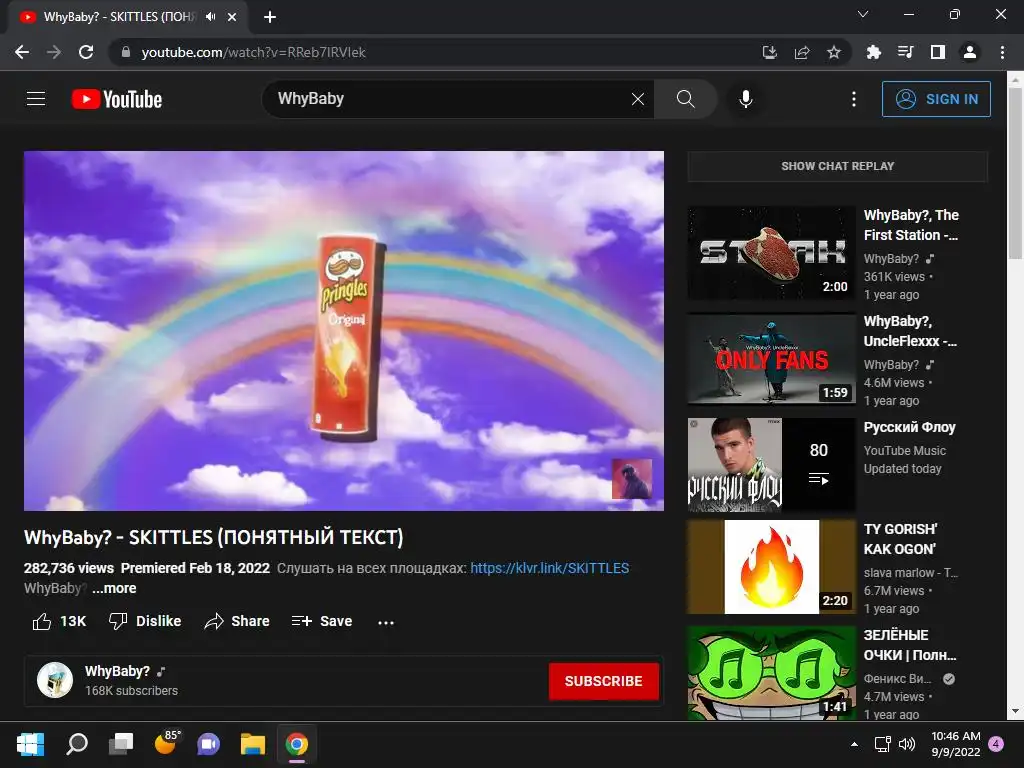The height and width of the screenshot is (768, 1024).
Task: Open WhyBaby? channel name link
Action: [x=118, y=671]
